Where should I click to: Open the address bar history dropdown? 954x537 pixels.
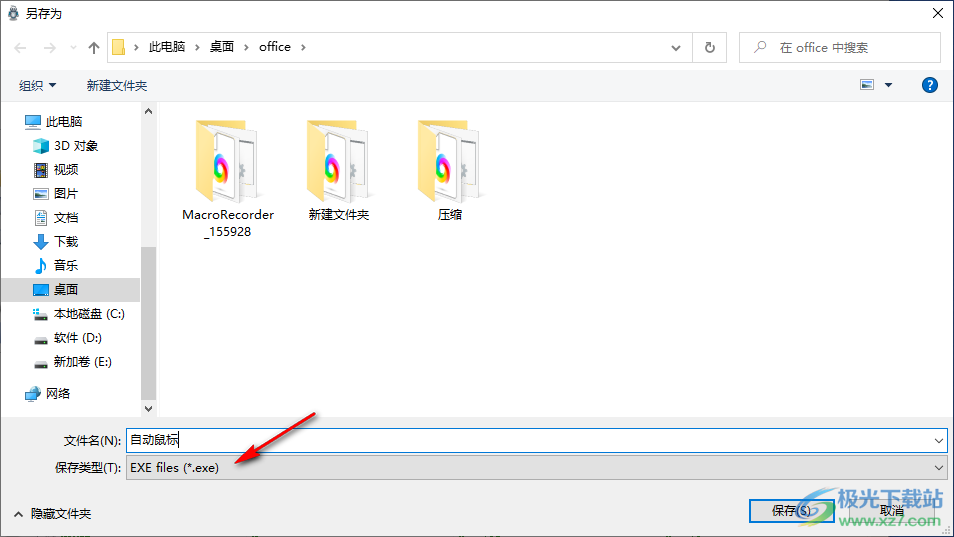[675, 47]
